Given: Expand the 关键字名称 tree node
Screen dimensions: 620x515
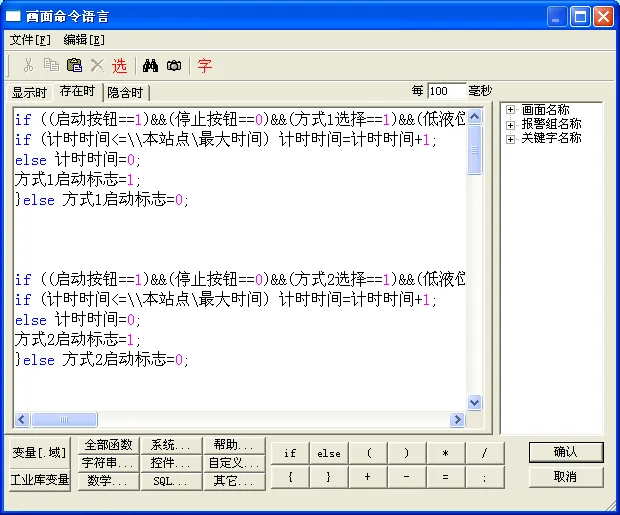Looking at the screenshot, I should point(510,139).
